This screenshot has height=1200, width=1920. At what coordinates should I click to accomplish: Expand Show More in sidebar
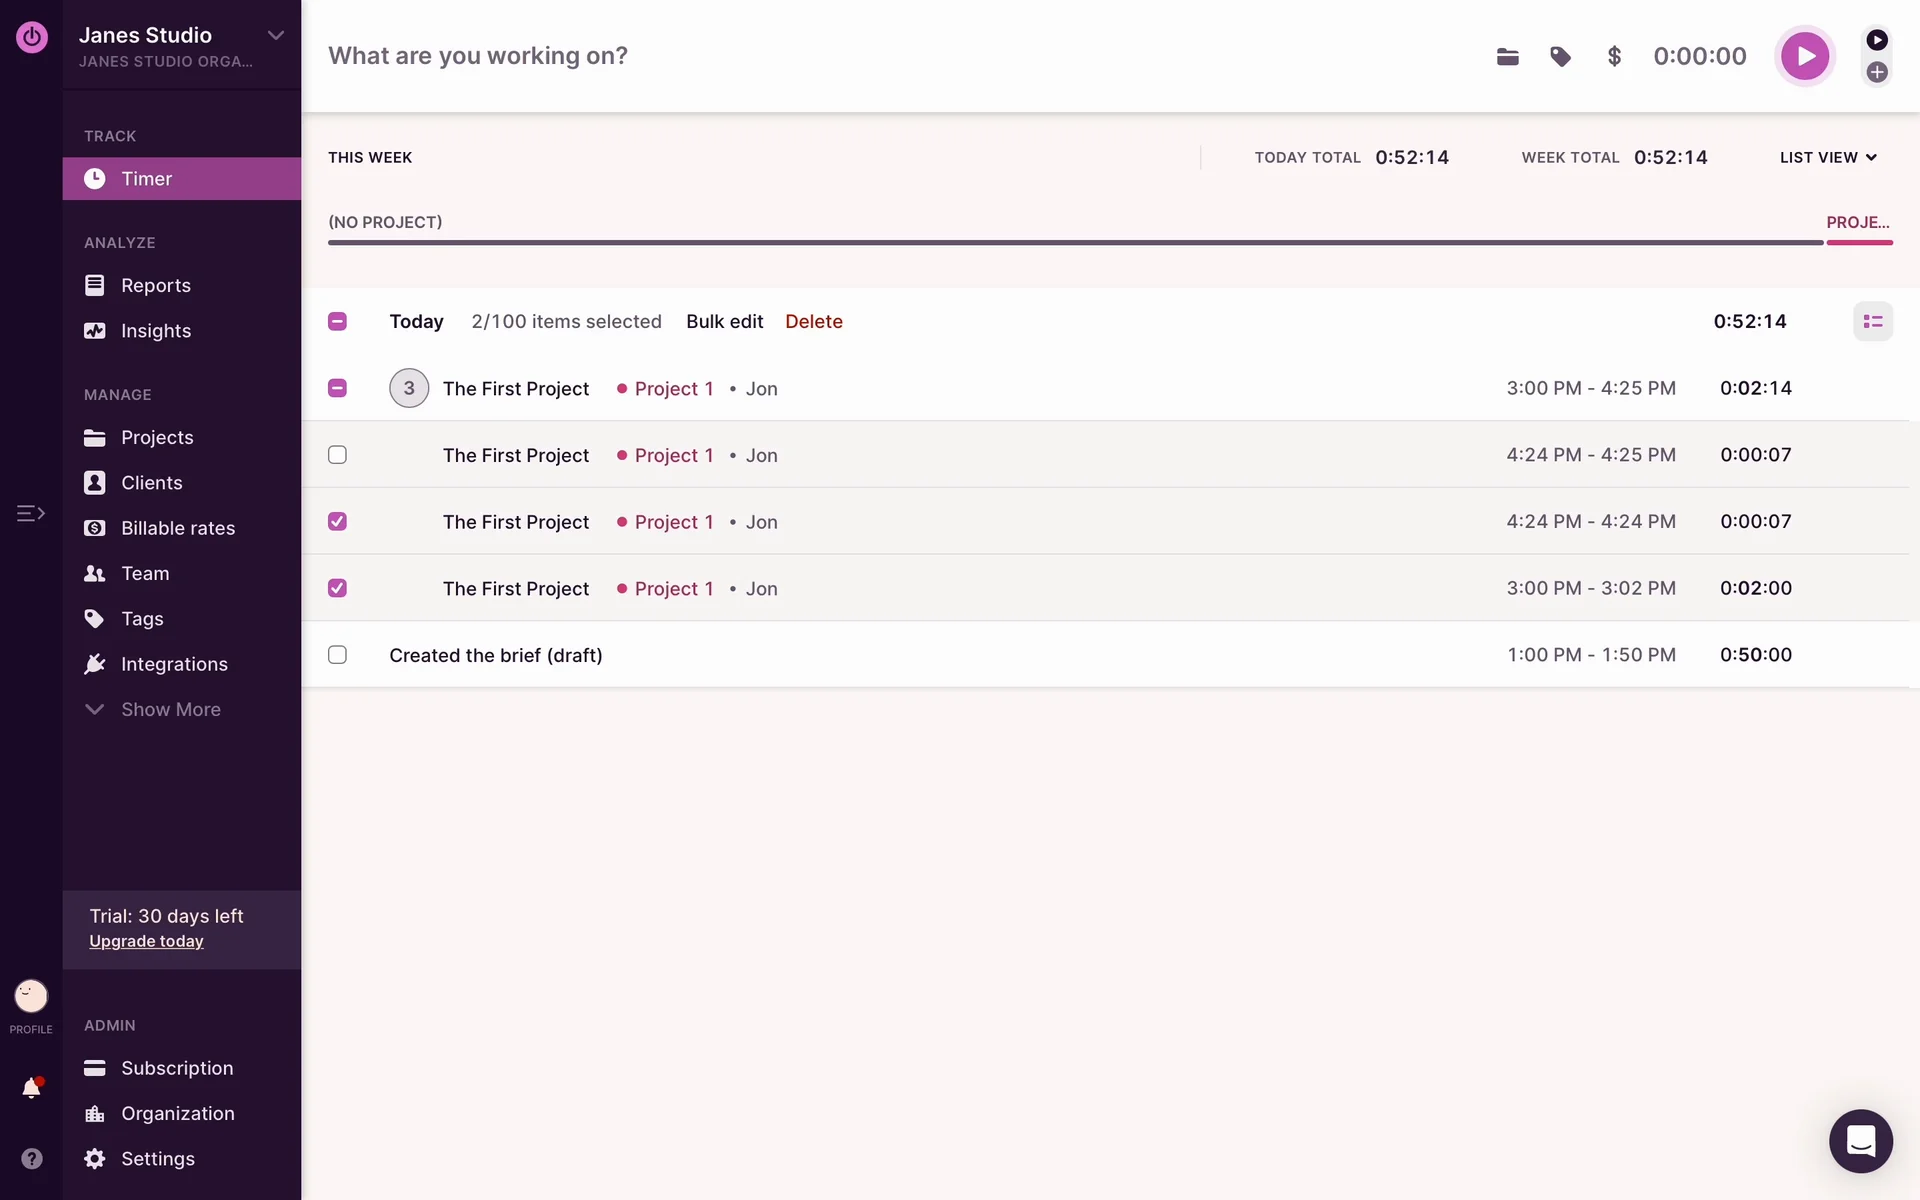170,709
